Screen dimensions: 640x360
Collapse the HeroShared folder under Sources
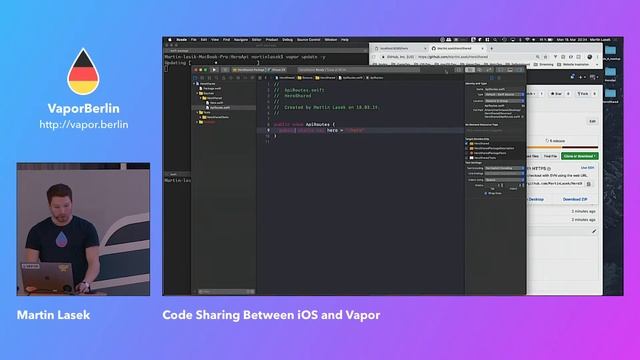click(200, 98)
